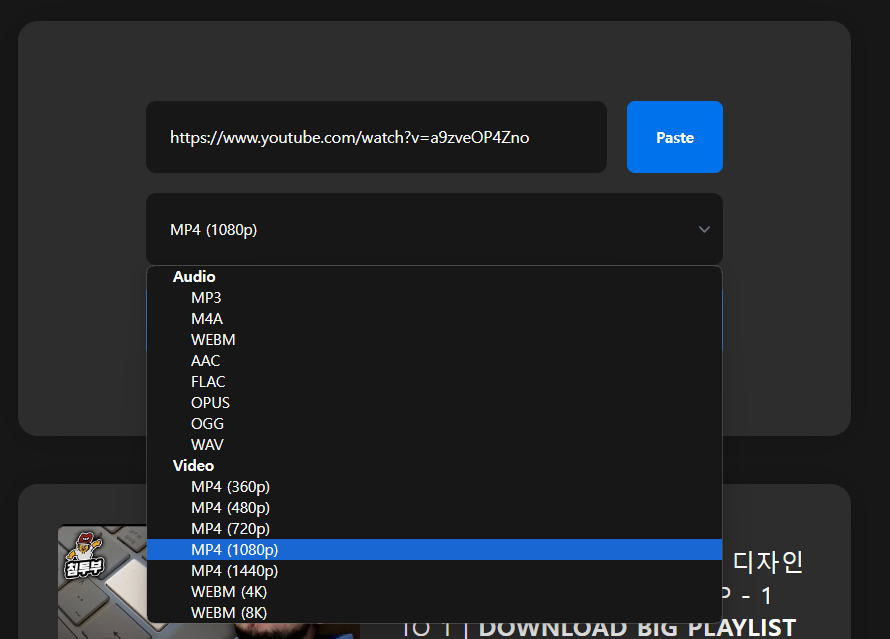Click the chevron arrow on the format selector

pos(704,229)
